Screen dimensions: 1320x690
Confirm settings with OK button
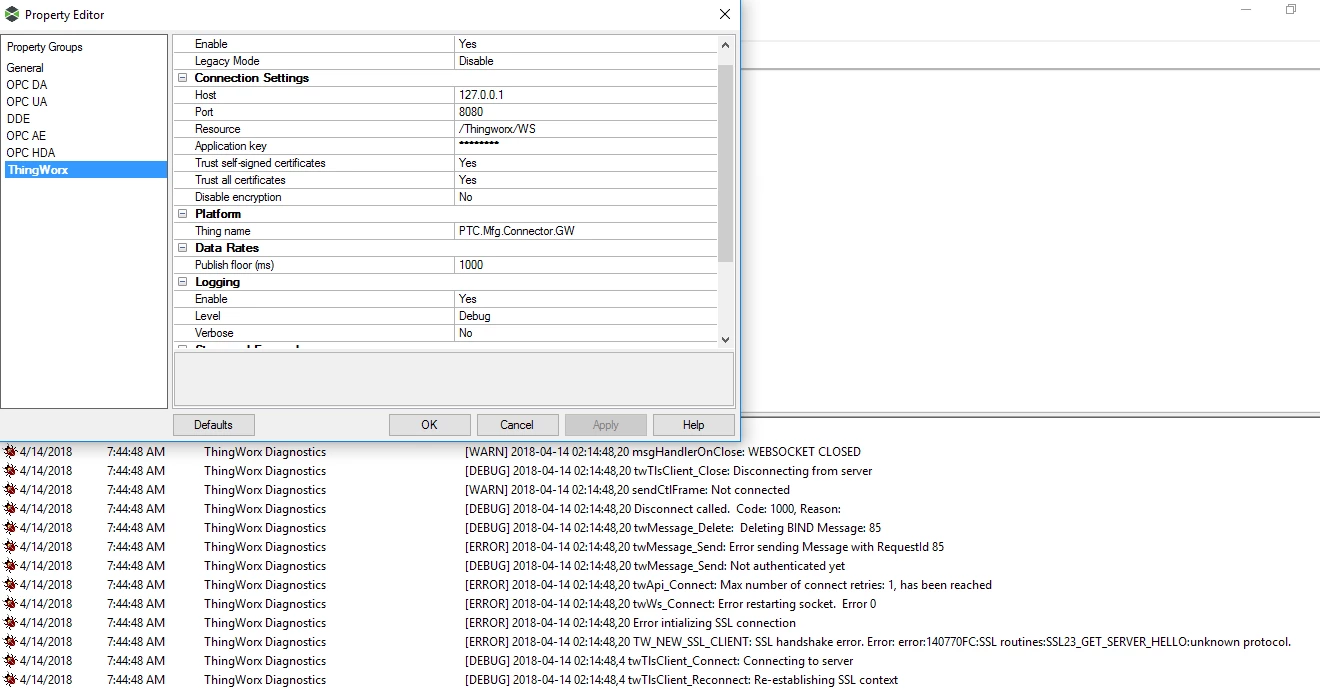click(x=429, y=425)
